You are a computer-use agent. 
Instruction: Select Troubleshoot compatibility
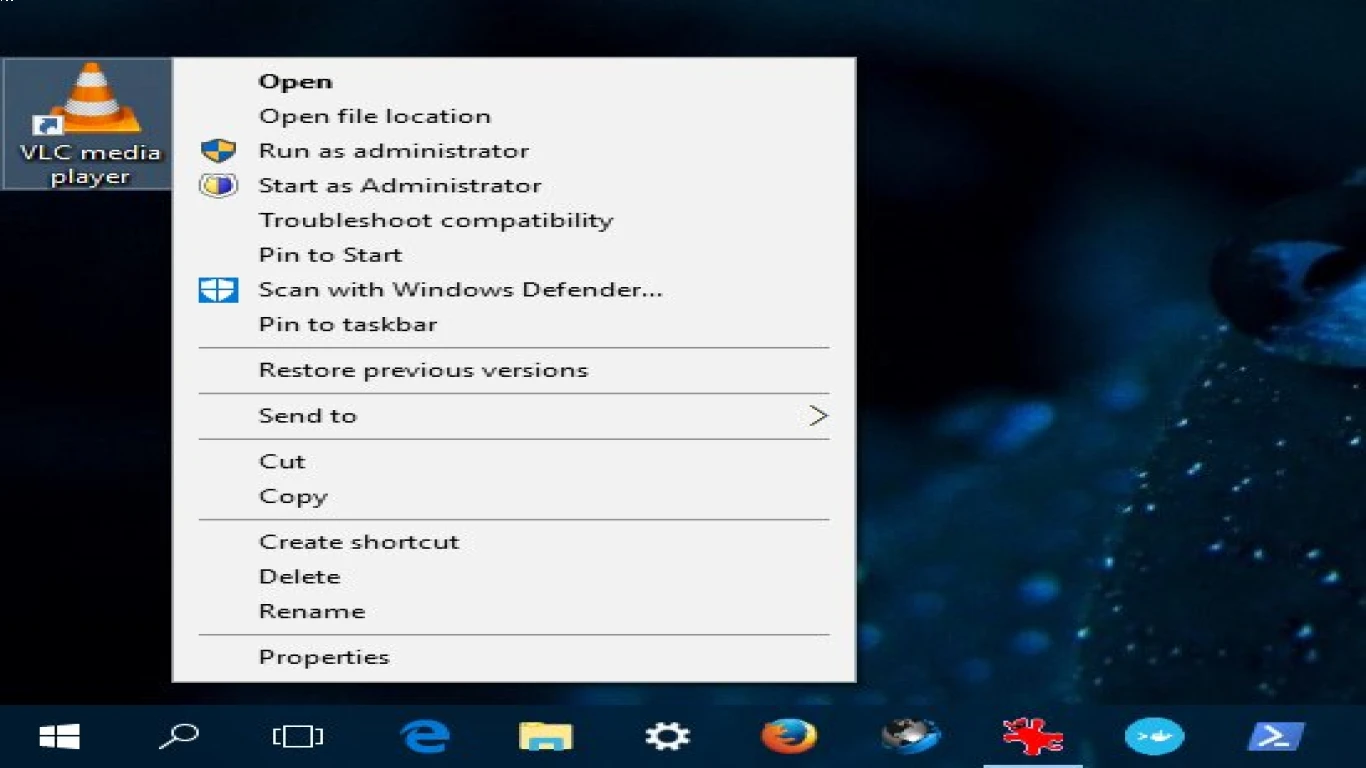tap(436, 220)
